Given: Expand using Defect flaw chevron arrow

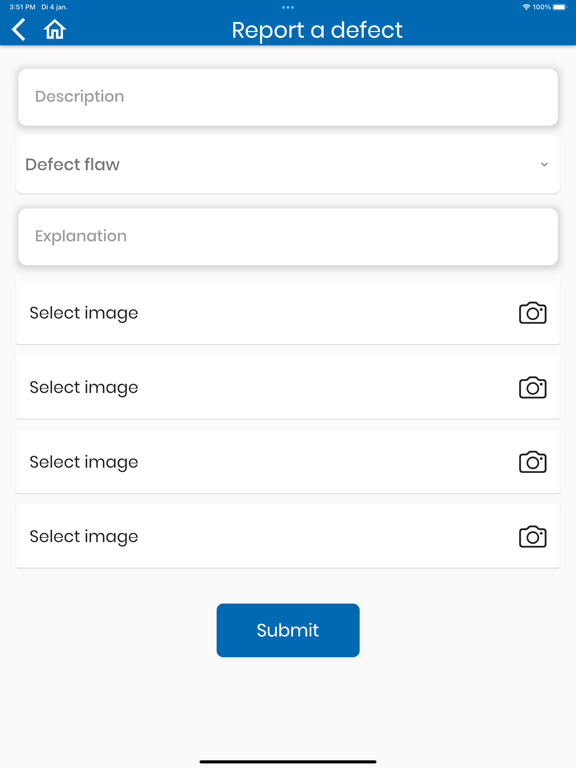Looking at the screenshot, I should 544,165.
